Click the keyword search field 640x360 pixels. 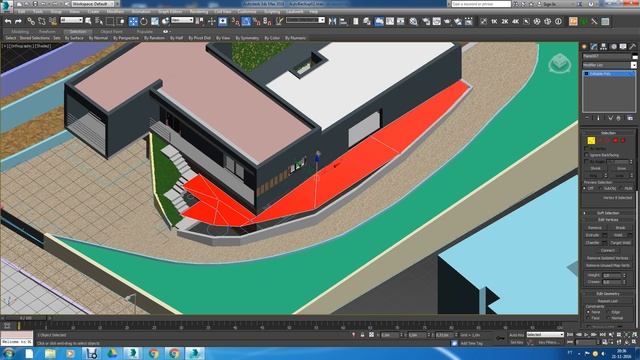pyautogui.click(x=481, y=4)
